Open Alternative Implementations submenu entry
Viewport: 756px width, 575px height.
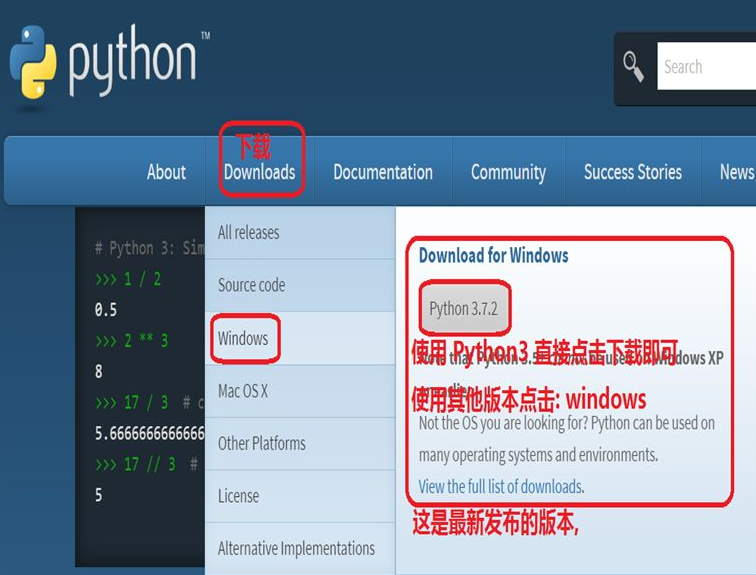(296, 548)
